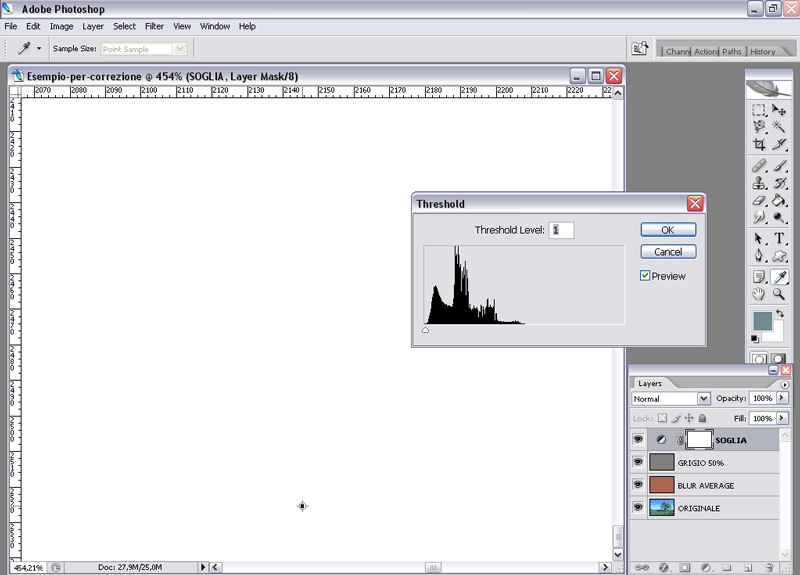Select the Hand tool
800x575 pixels.
759,294
